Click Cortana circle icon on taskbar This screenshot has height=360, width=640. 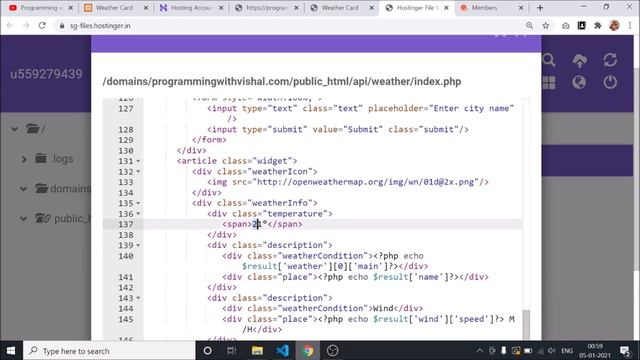(207, 351)
